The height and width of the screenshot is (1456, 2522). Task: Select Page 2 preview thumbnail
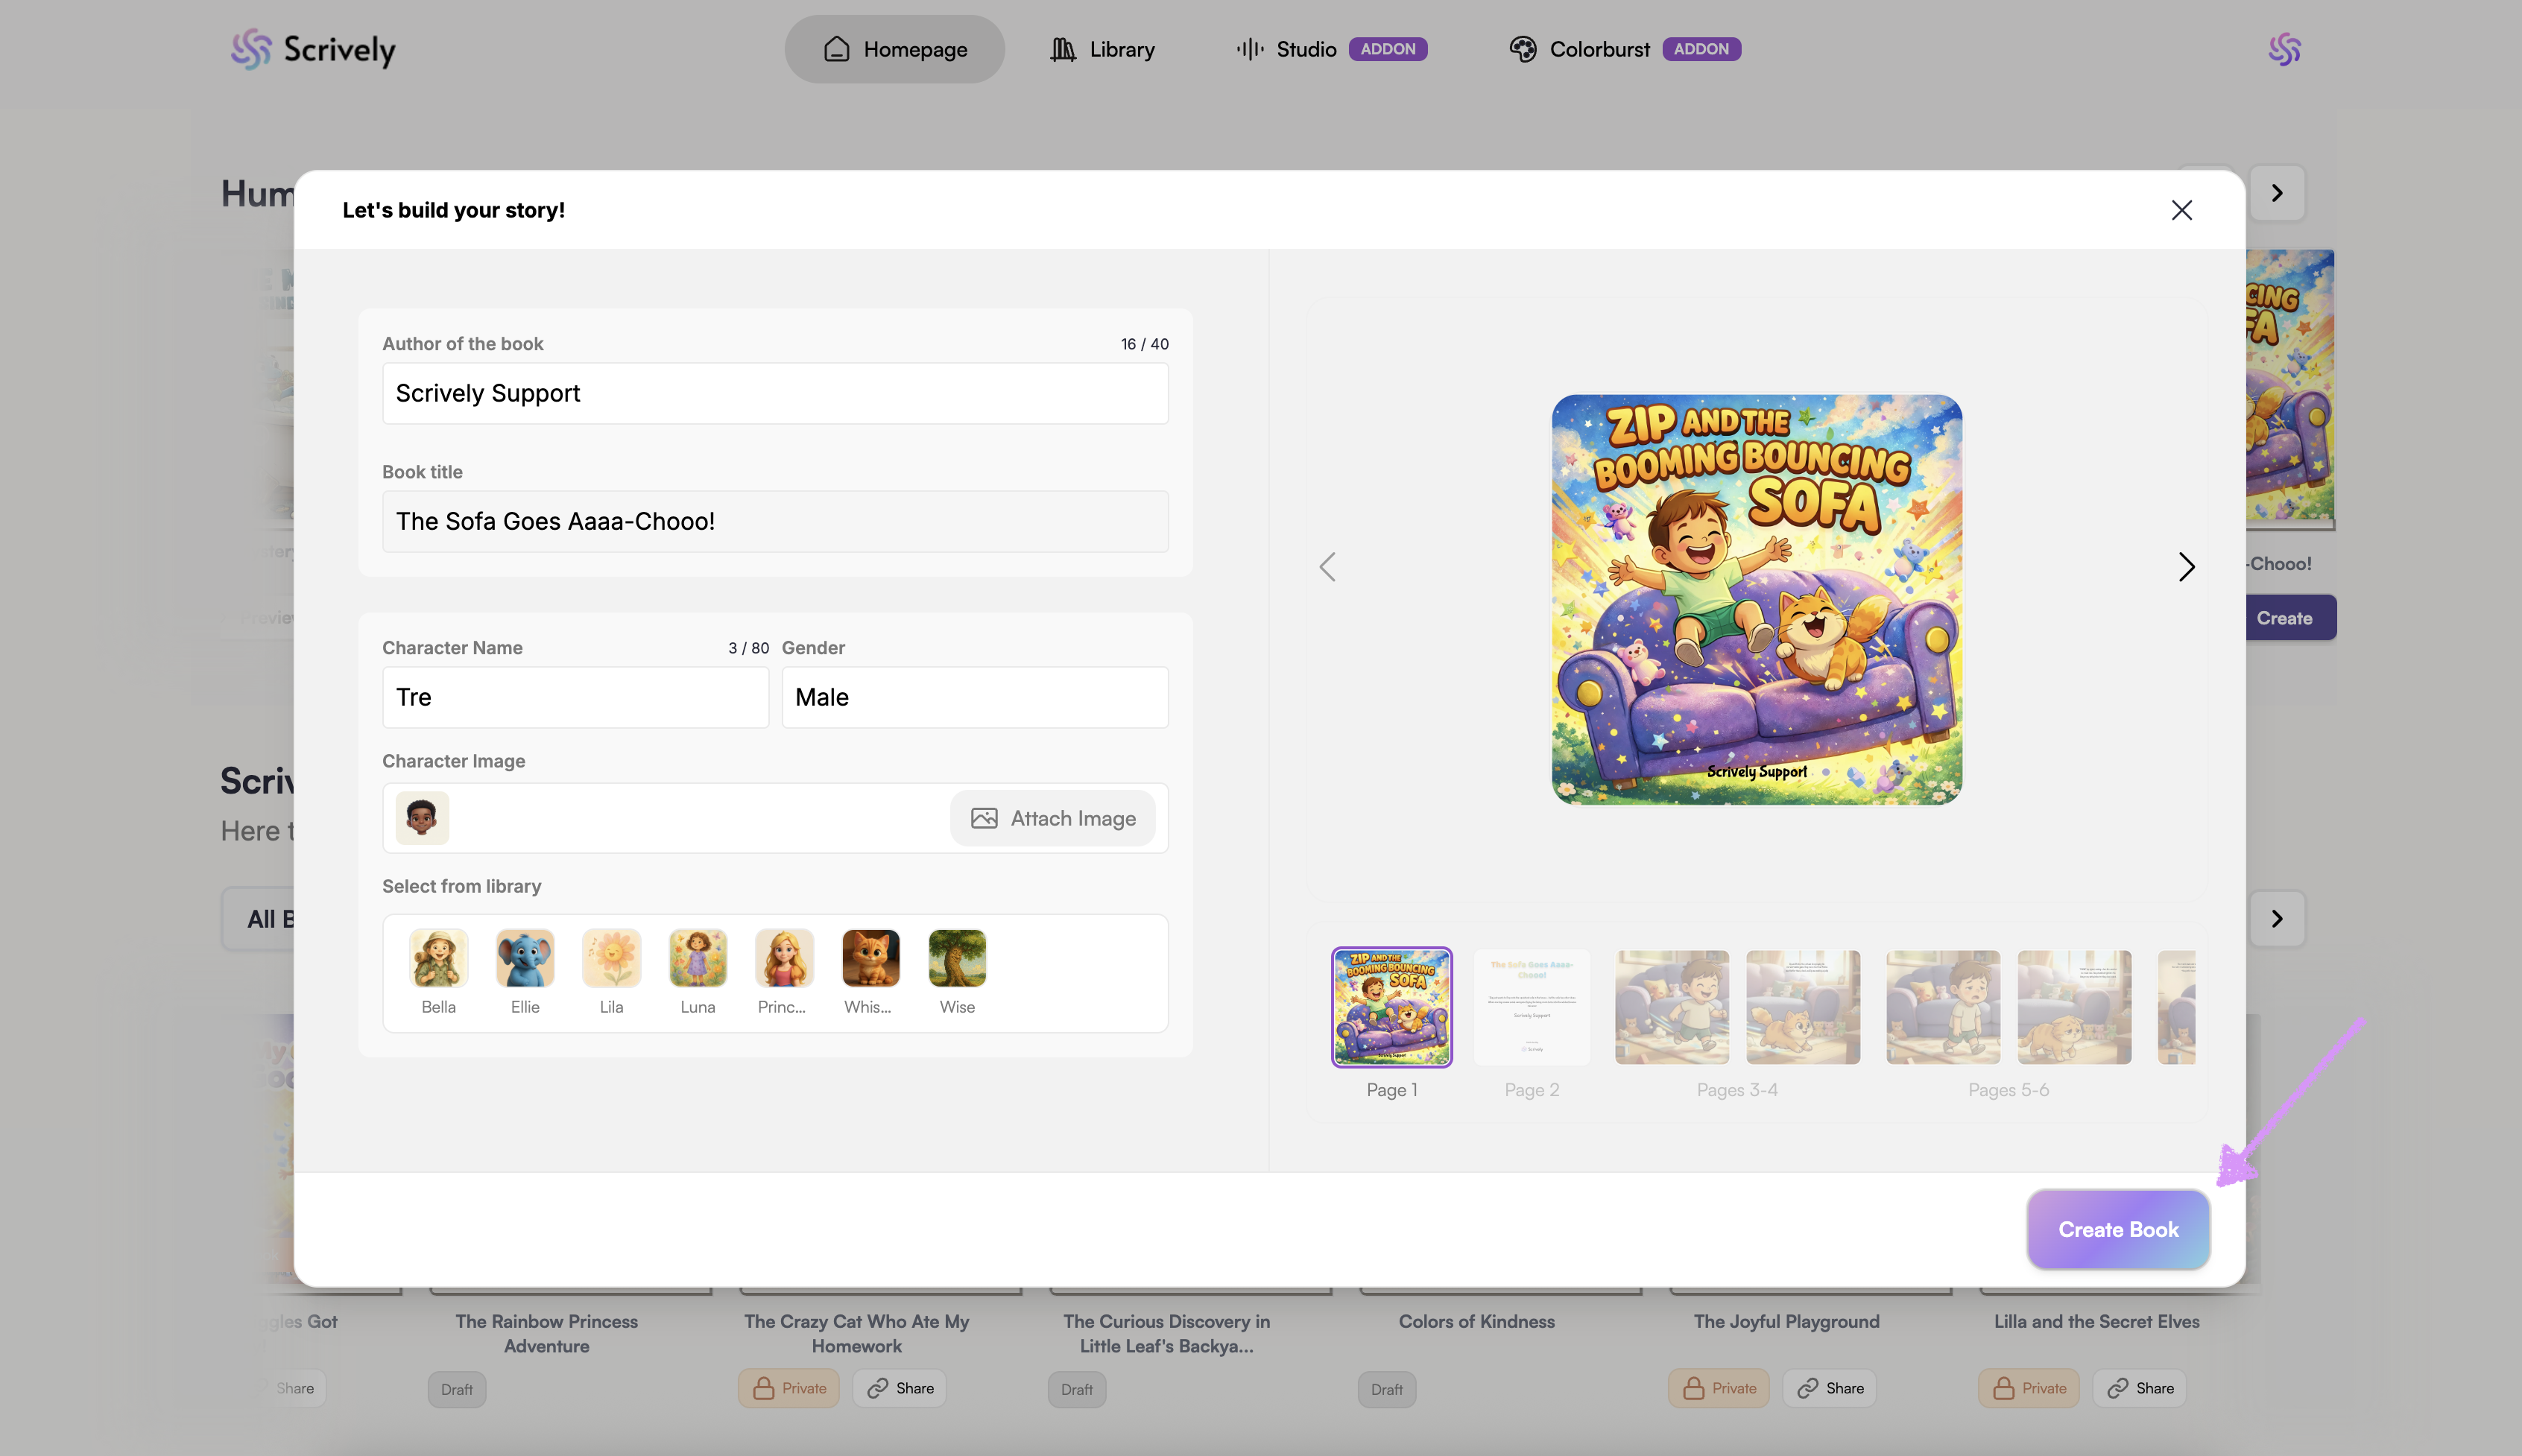click(1531, 1008)
